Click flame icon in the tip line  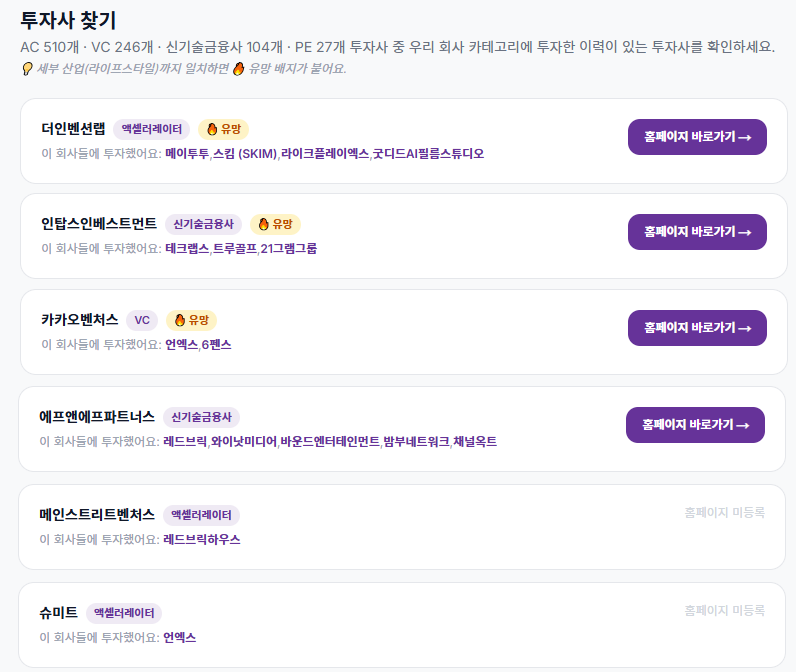(x=239, y=69)
